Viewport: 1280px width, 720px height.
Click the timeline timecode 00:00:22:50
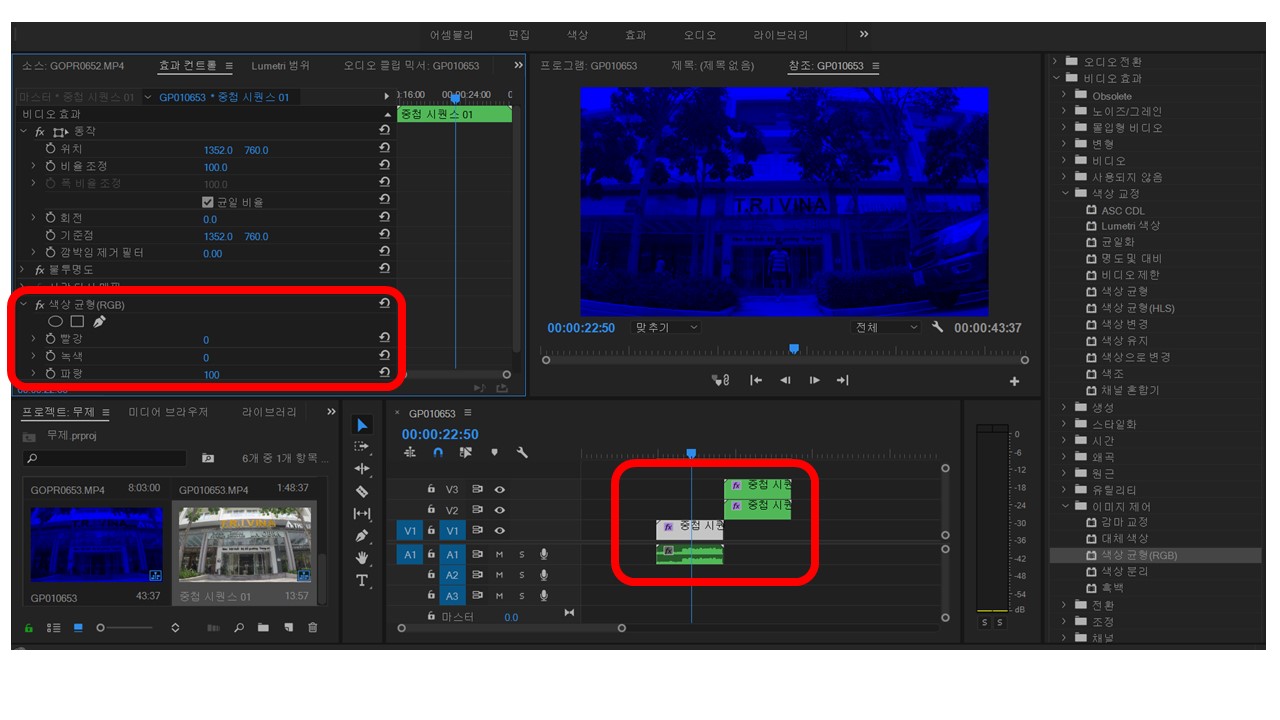(440, 434)
